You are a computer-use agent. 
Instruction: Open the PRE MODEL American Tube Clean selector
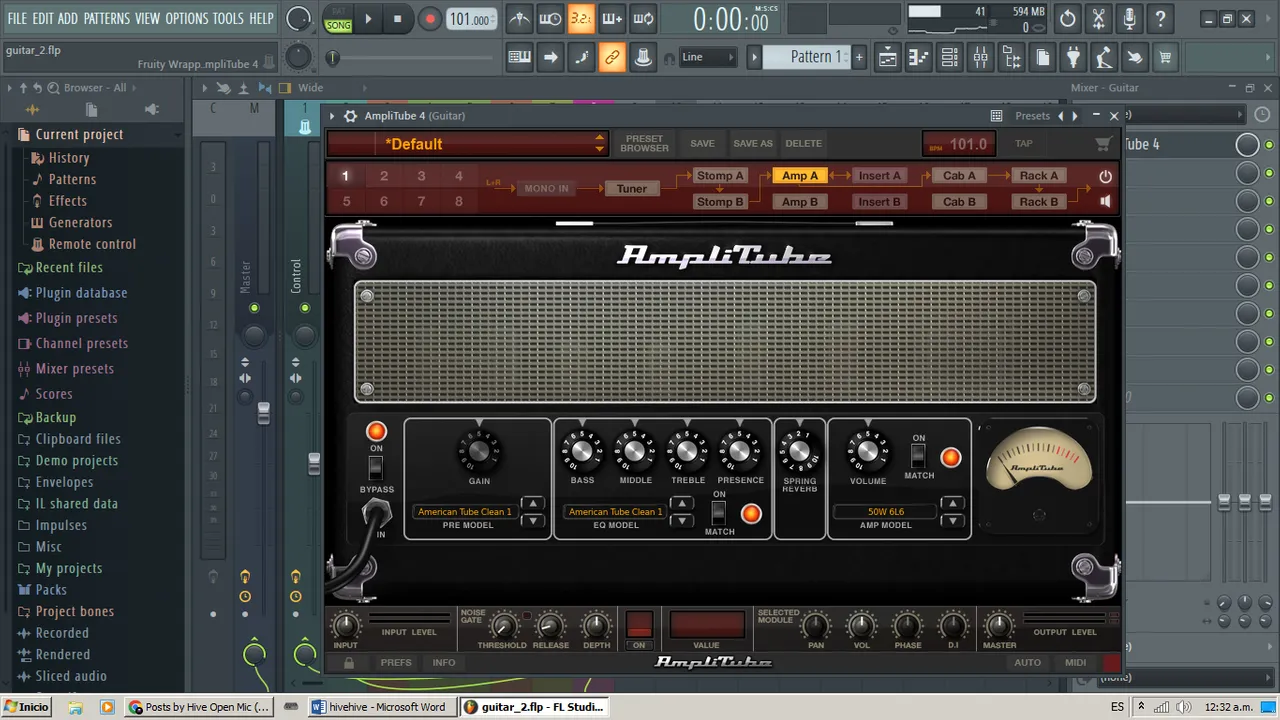tap(465, 512)
